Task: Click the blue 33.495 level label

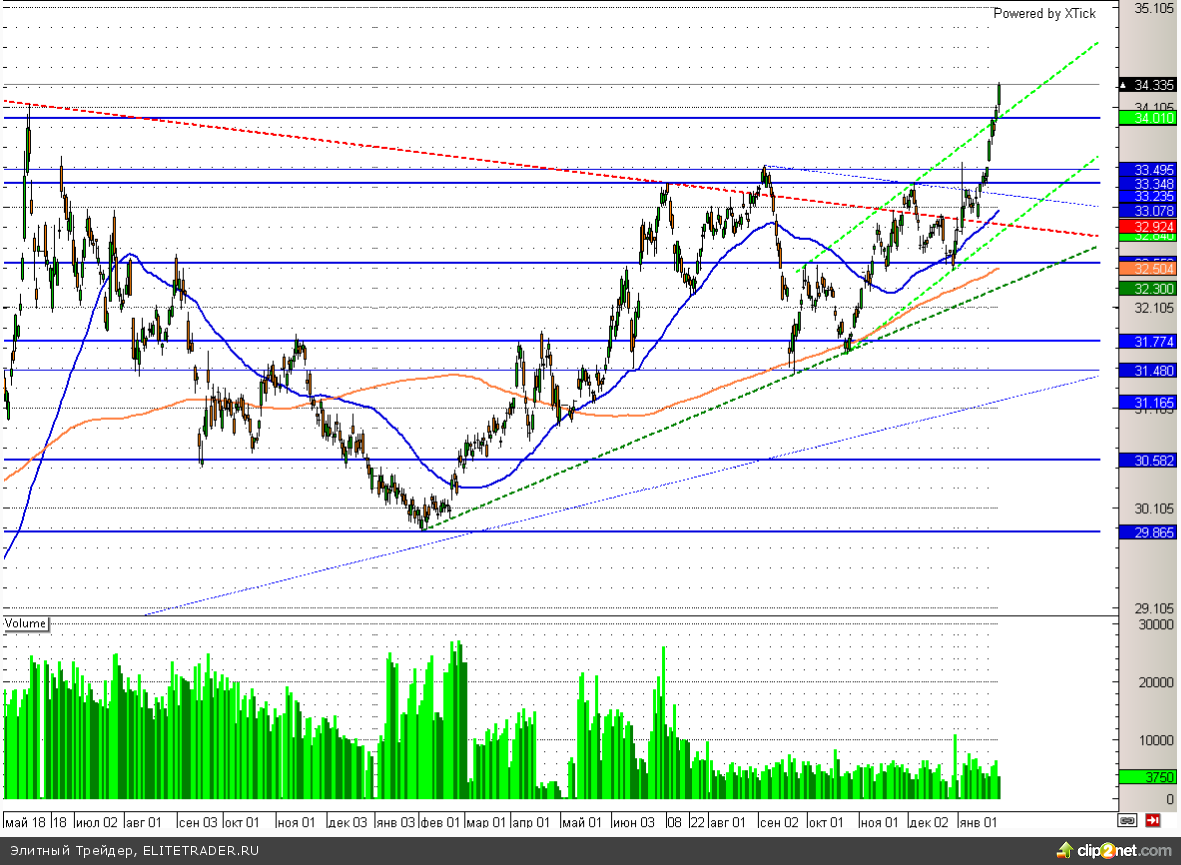Action: coord(1147,169)
